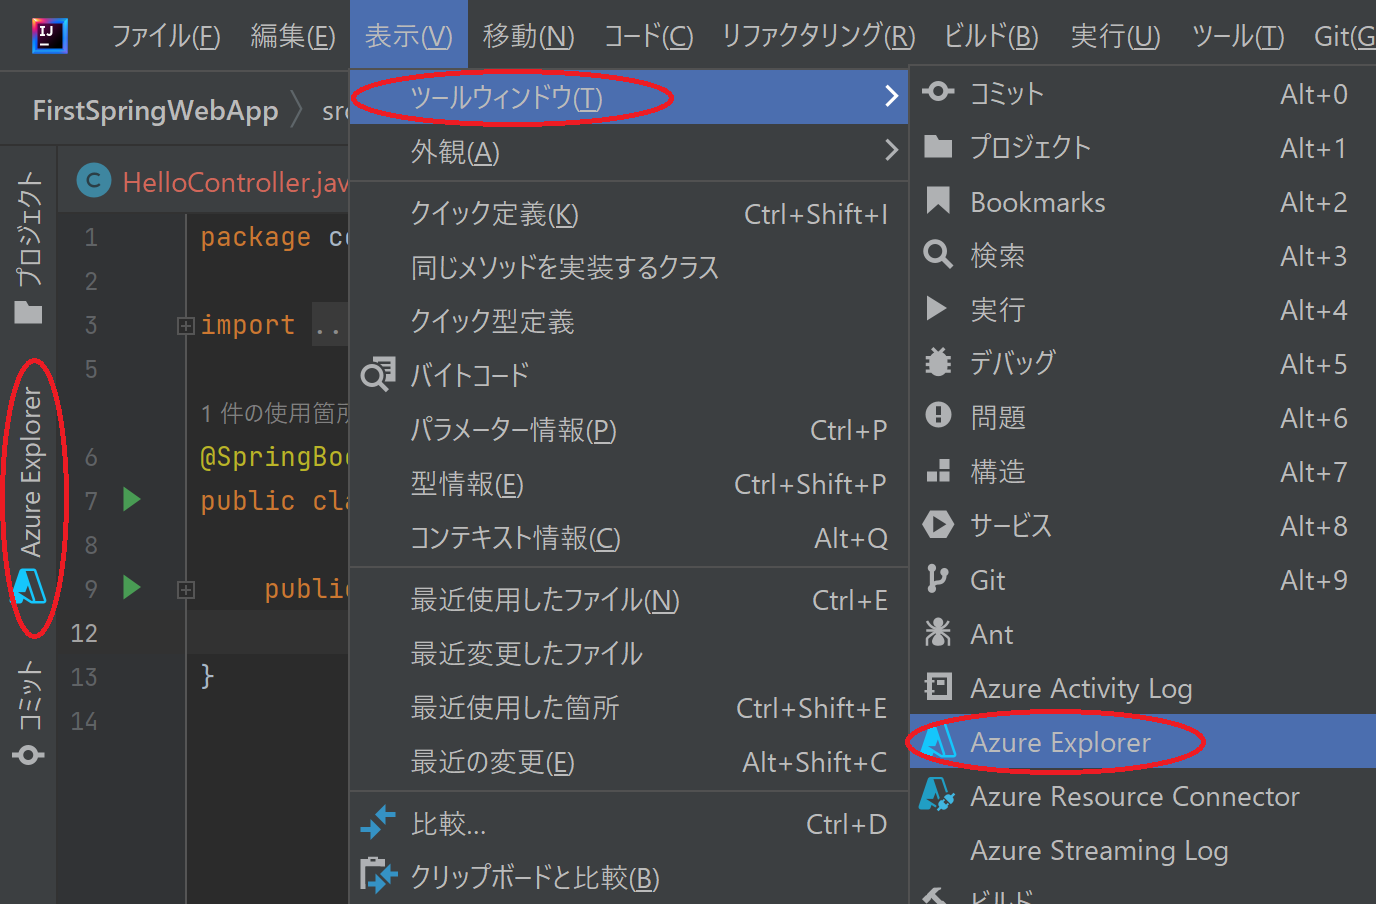Click the IntelliJ IDEA logo icon

coord(50,36)
